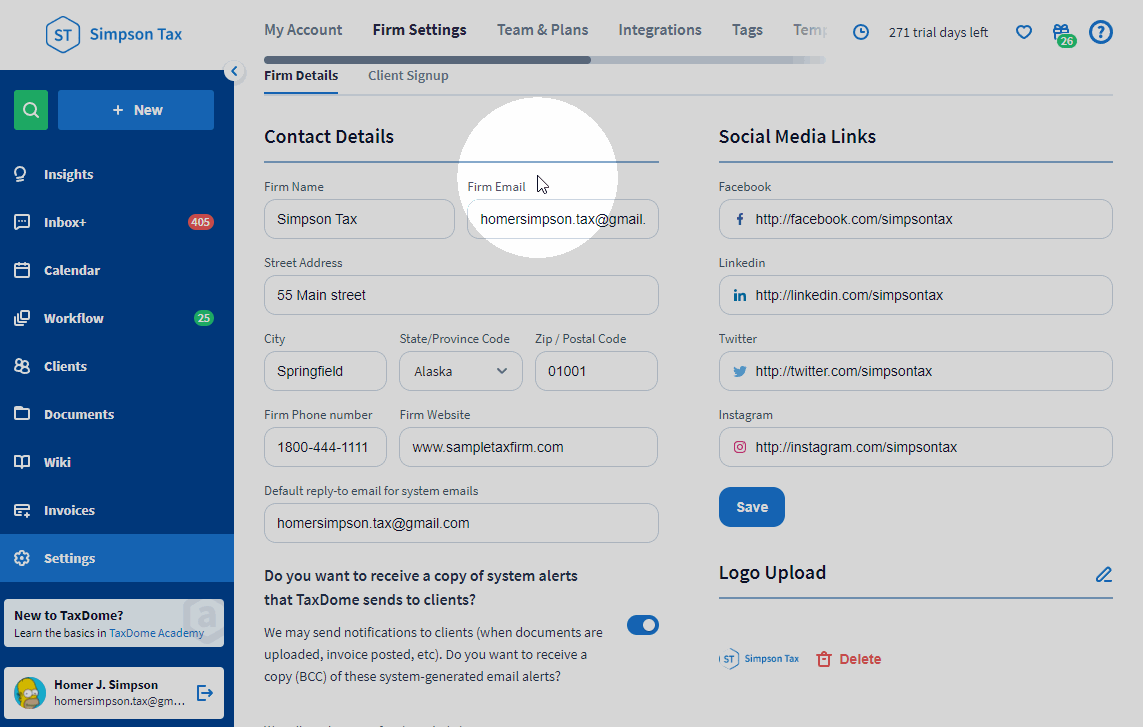
Task: Delete the uploaded logo
Action: pos(849,659)
